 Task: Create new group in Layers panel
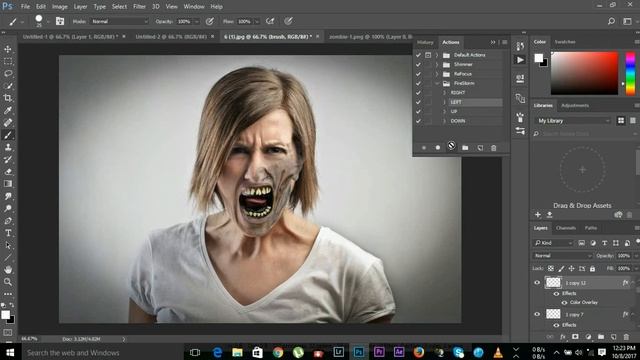[x=601, y=337]
